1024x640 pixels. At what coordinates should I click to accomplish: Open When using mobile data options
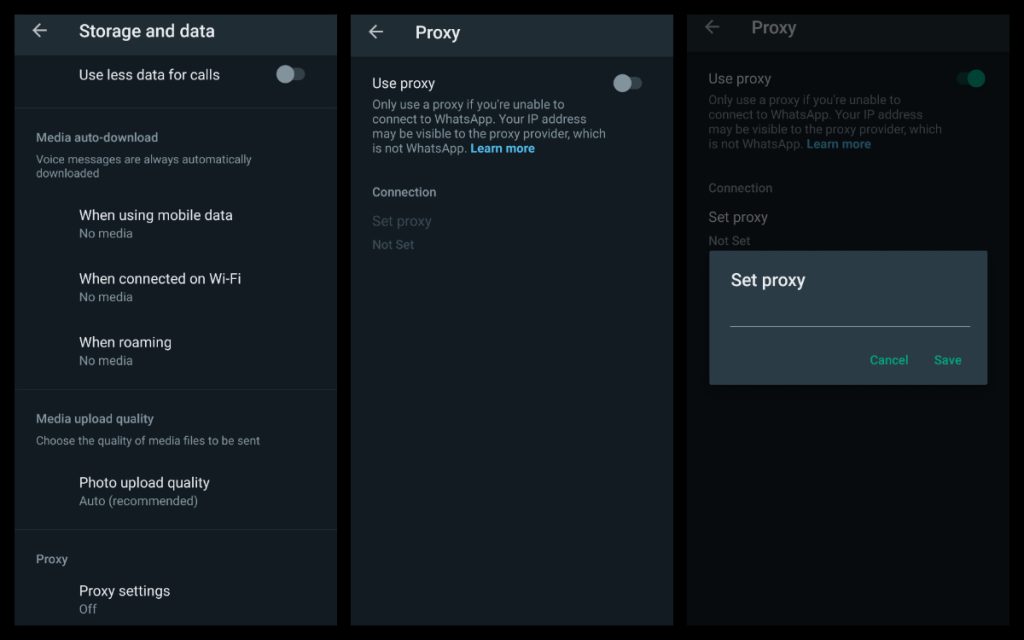point(176,223)
